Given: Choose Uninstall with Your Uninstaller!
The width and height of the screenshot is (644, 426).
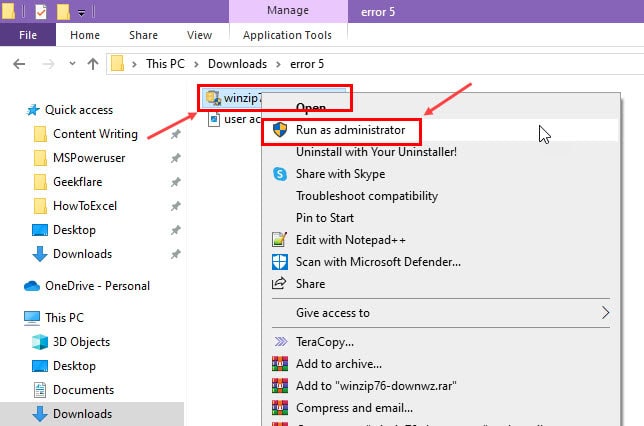Looking at the screenshot, I should pyautogui.click(x=440, y=152).
